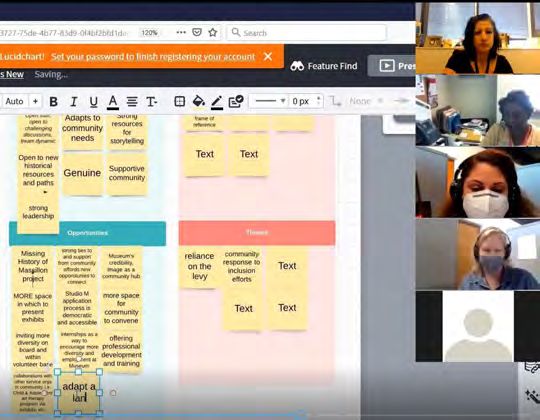The width and height of the screenshot is (540, 420).
Task: Select the Auto font size field
Action: [14, 101]
